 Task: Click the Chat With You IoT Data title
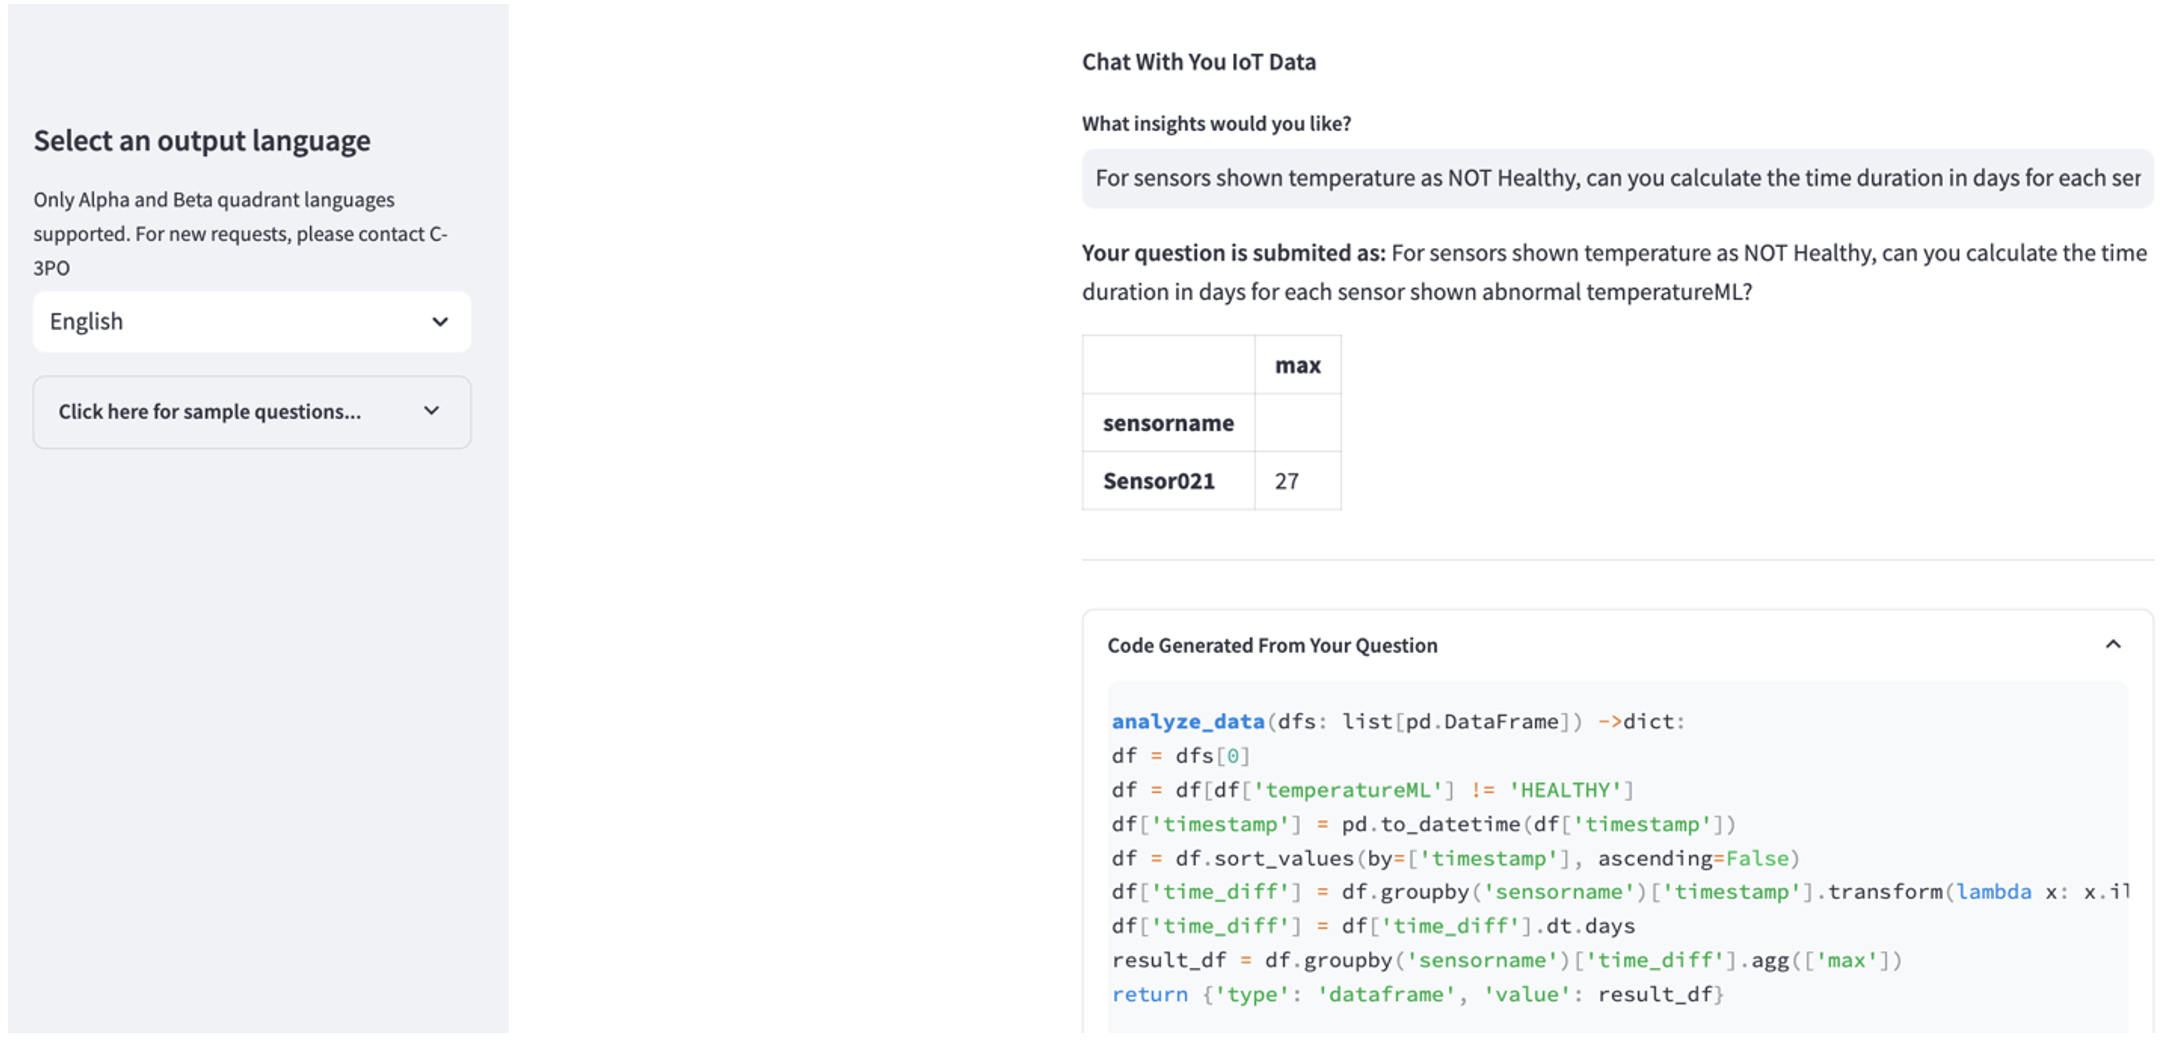tap(1198, 62)
